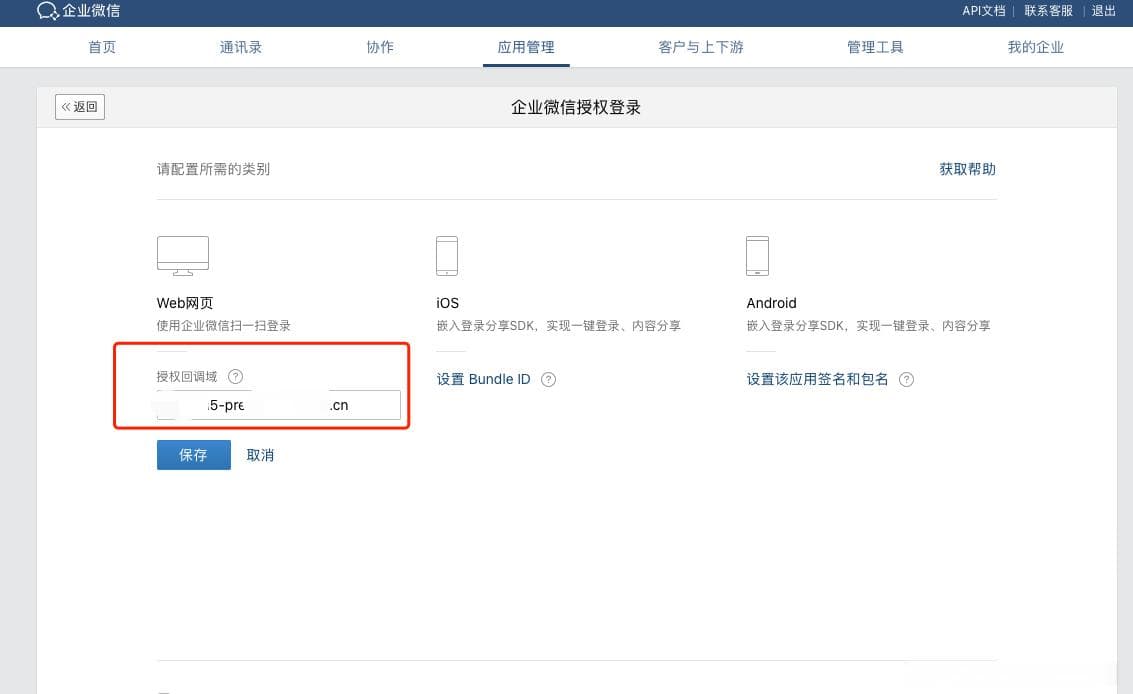The height and width of the screenshot is (694, 1133).
Task: Click the help icon beside Bundle ID
Action: 548,380
